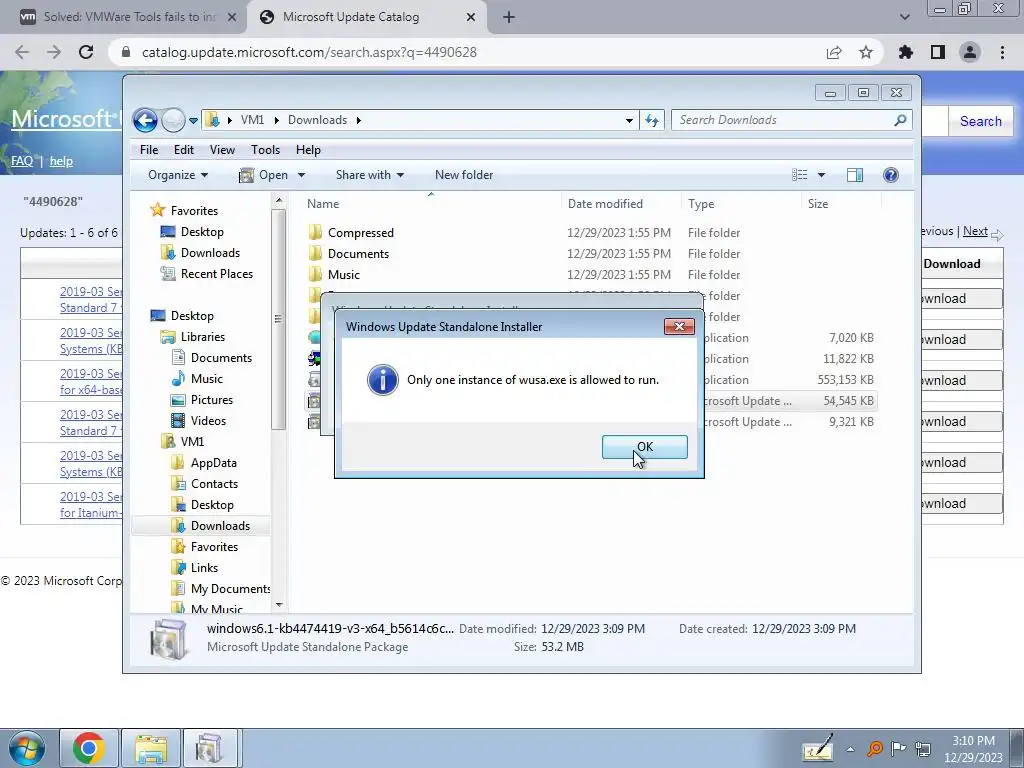Open the Share with dropdown

coord(370,175)
